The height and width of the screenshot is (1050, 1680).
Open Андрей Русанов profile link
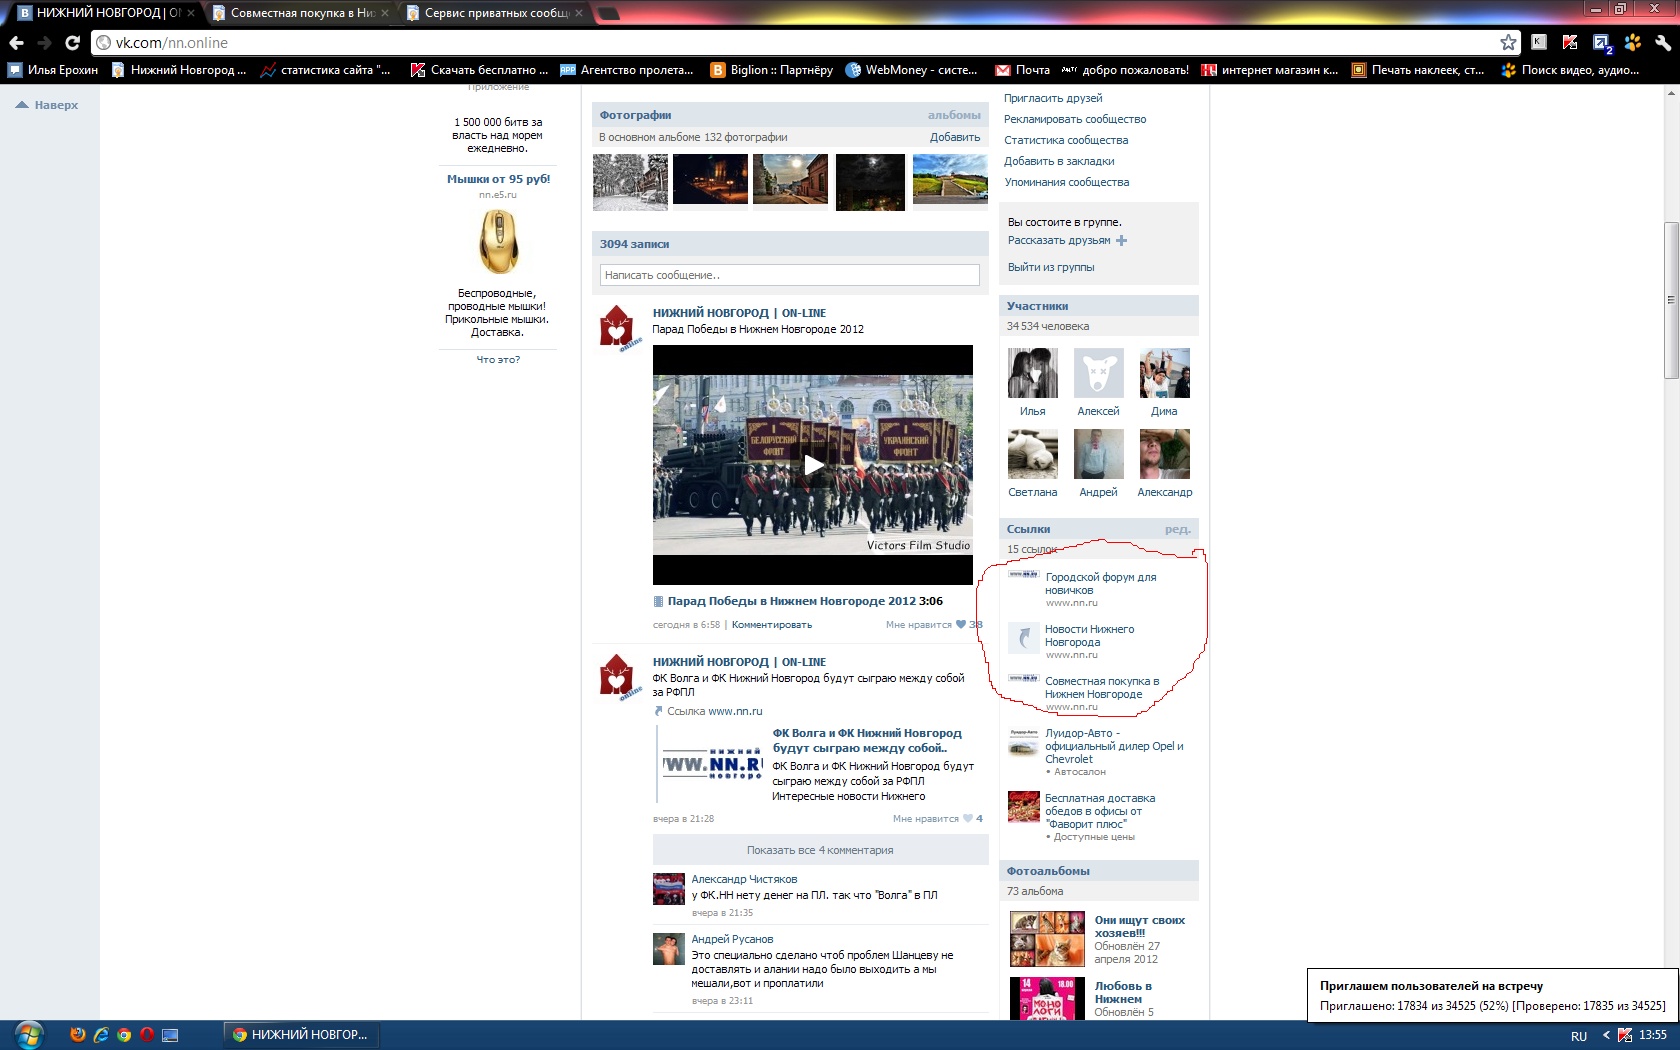pos(732,939)
